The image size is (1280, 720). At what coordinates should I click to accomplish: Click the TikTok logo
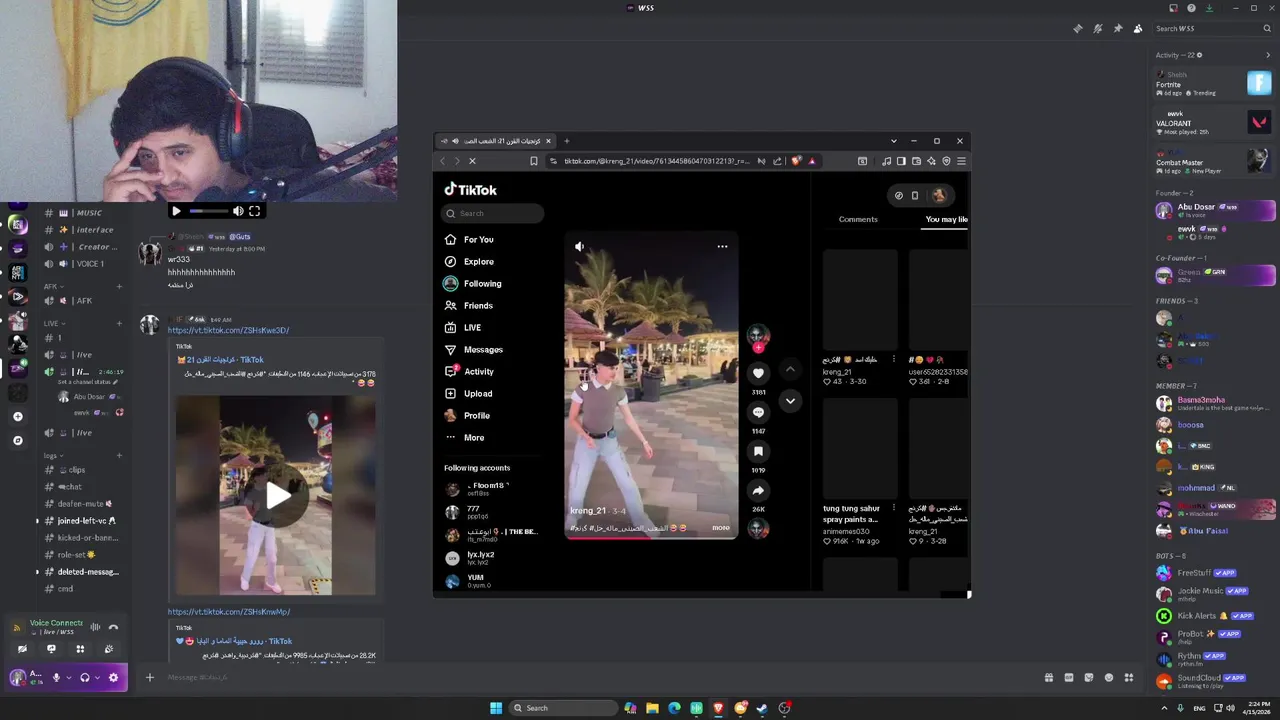coord(471,190)
